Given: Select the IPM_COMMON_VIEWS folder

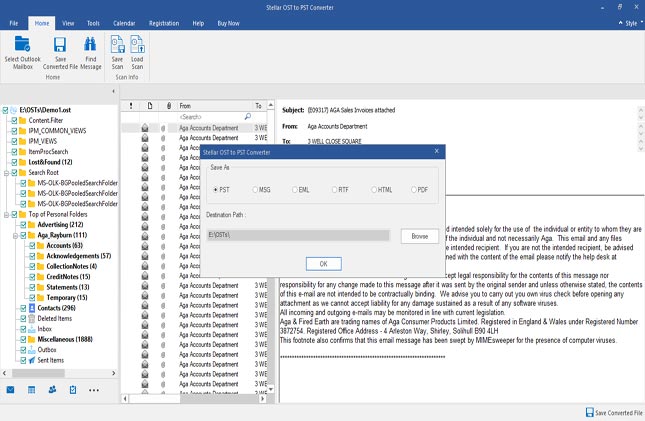Looking at the screenshot, I should click(57, 131).
